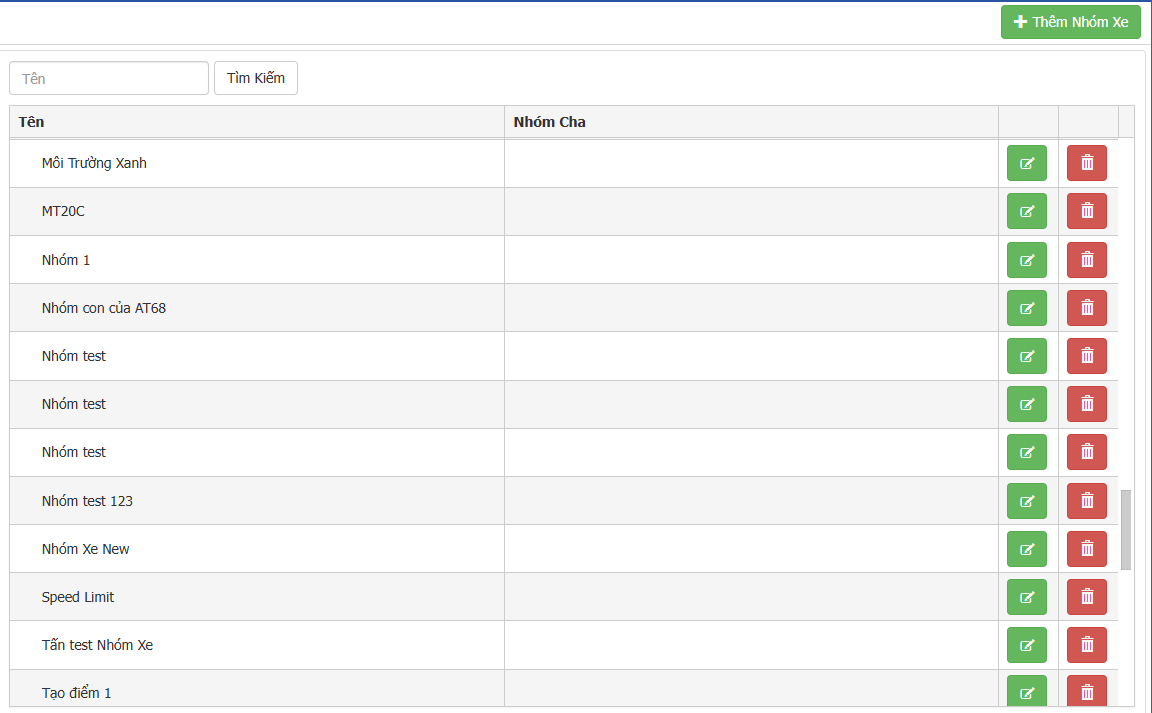
Task: Focus the Tên search input field
Action: tap(109, 78)
